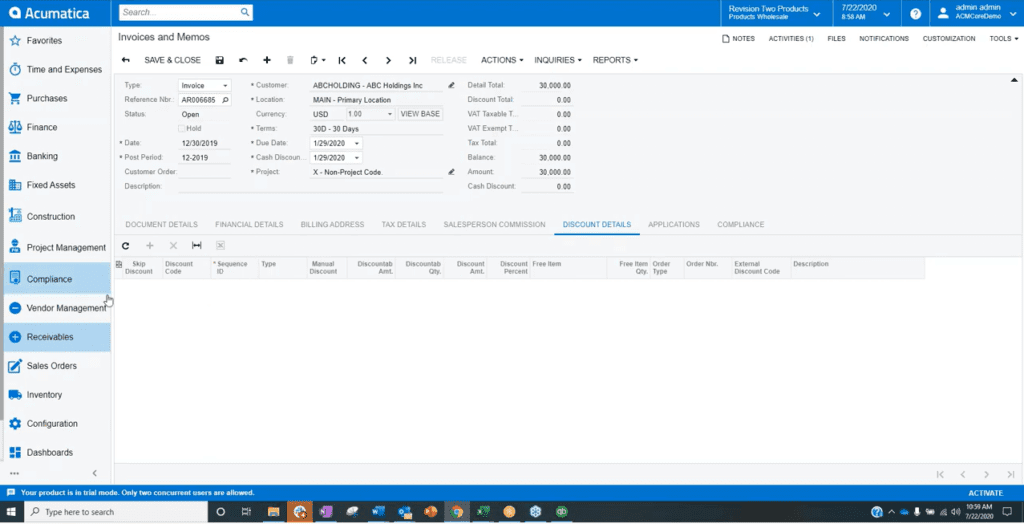This screenshot has height=524, width=1024.
Task: Open the Due Date calendar dropdown
Action: click(x=357, y=143)
